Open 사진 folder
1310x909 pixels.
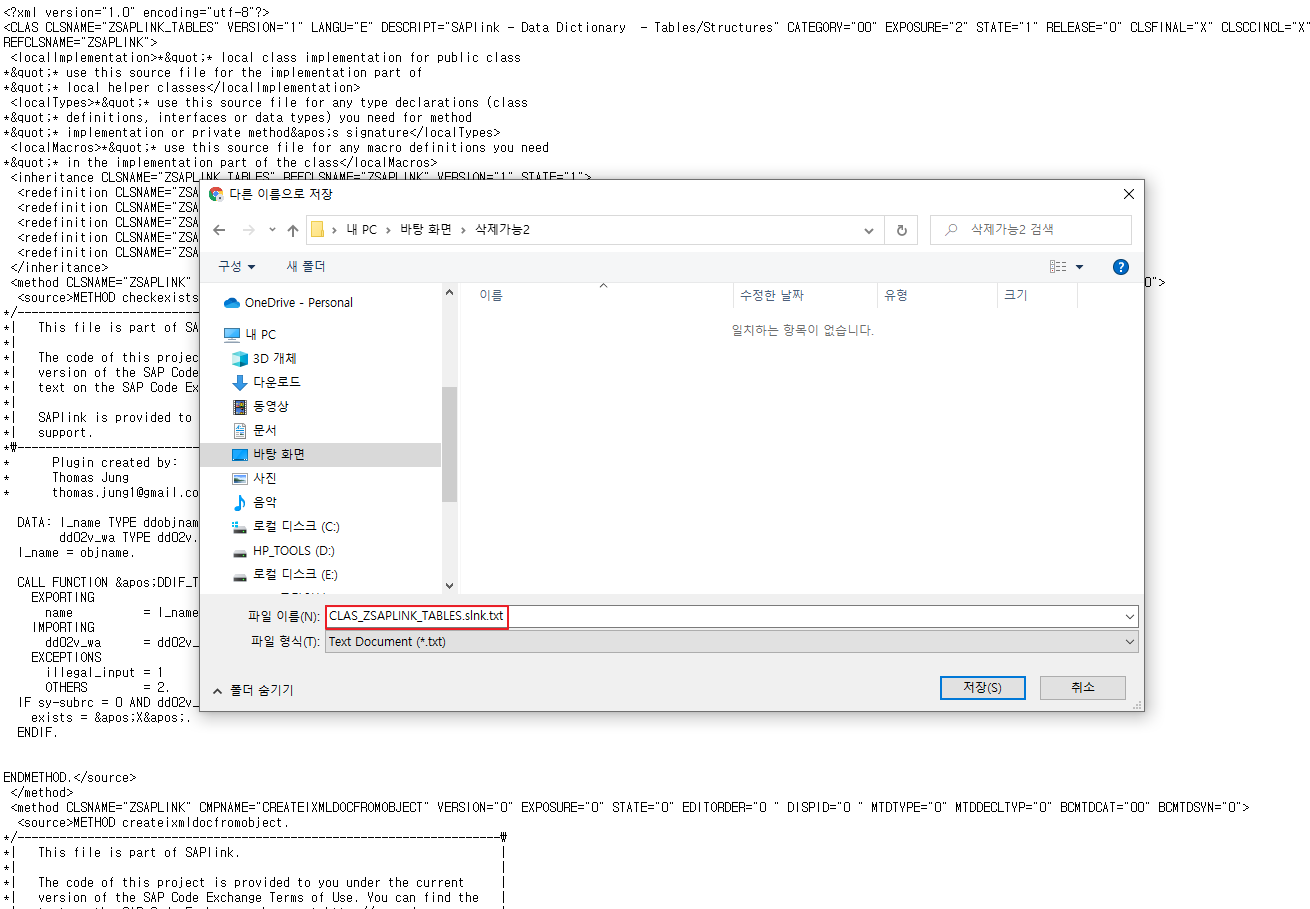[255, 478]
